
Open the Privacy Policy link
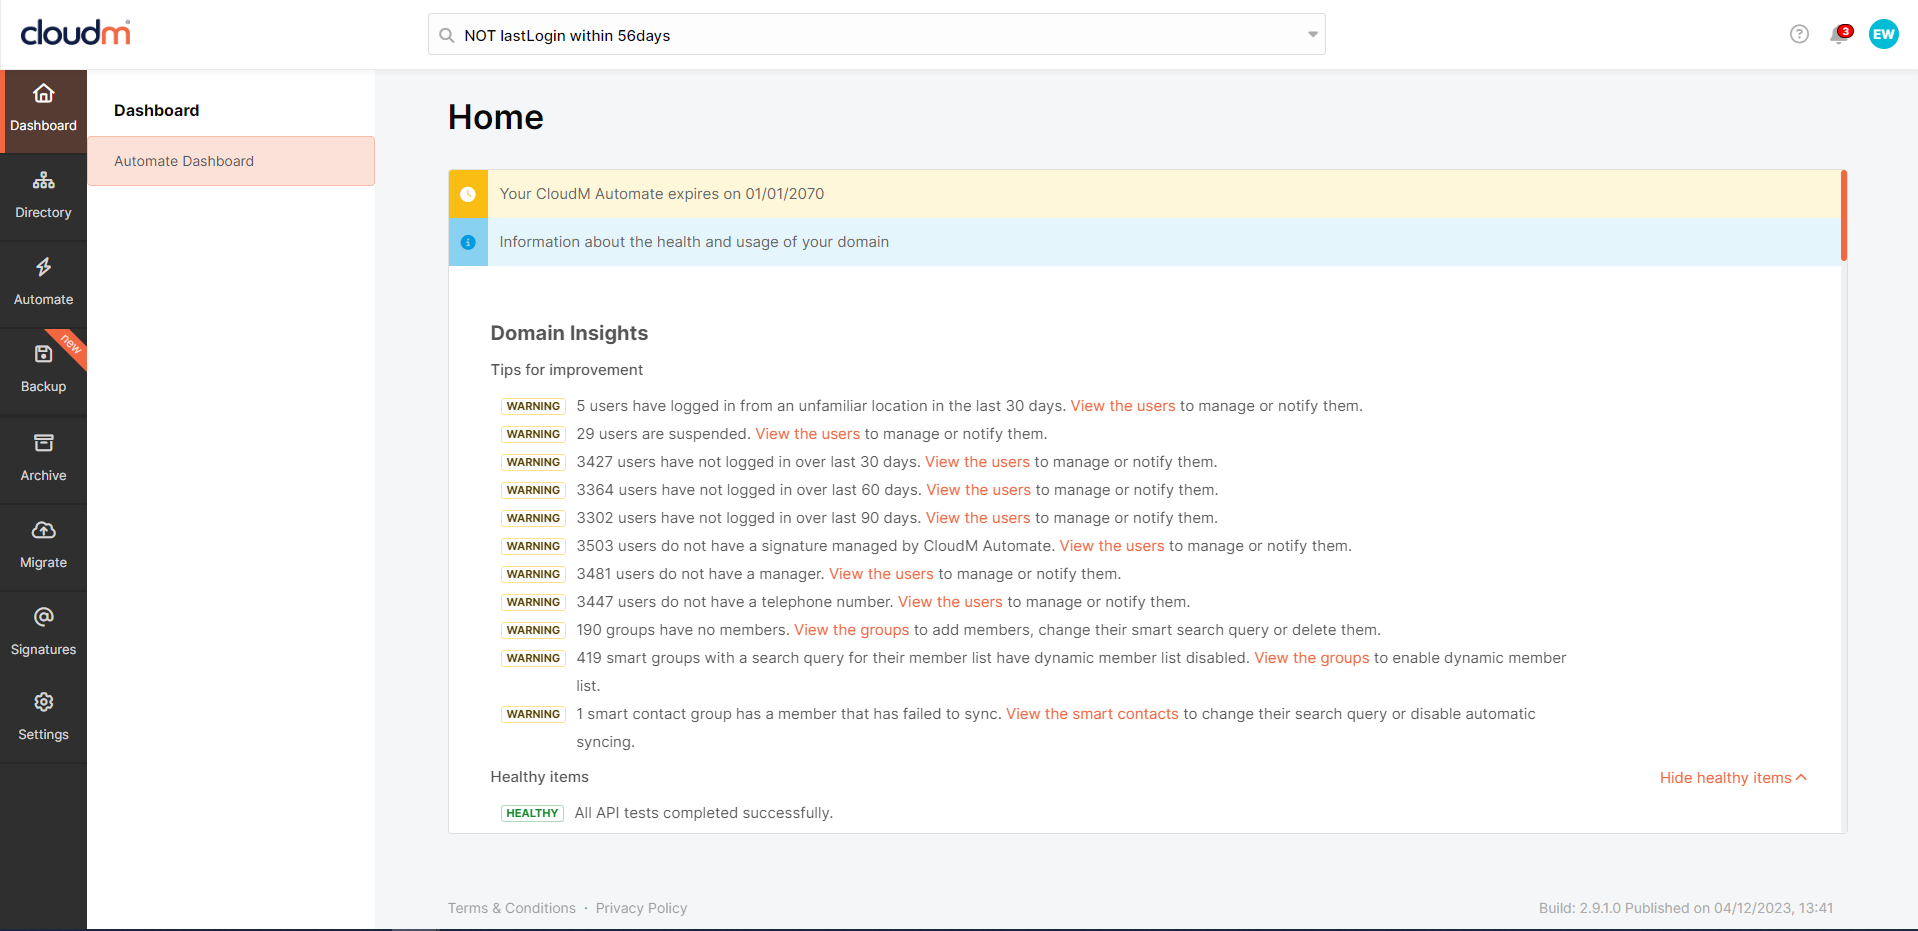tap(641, 908)
